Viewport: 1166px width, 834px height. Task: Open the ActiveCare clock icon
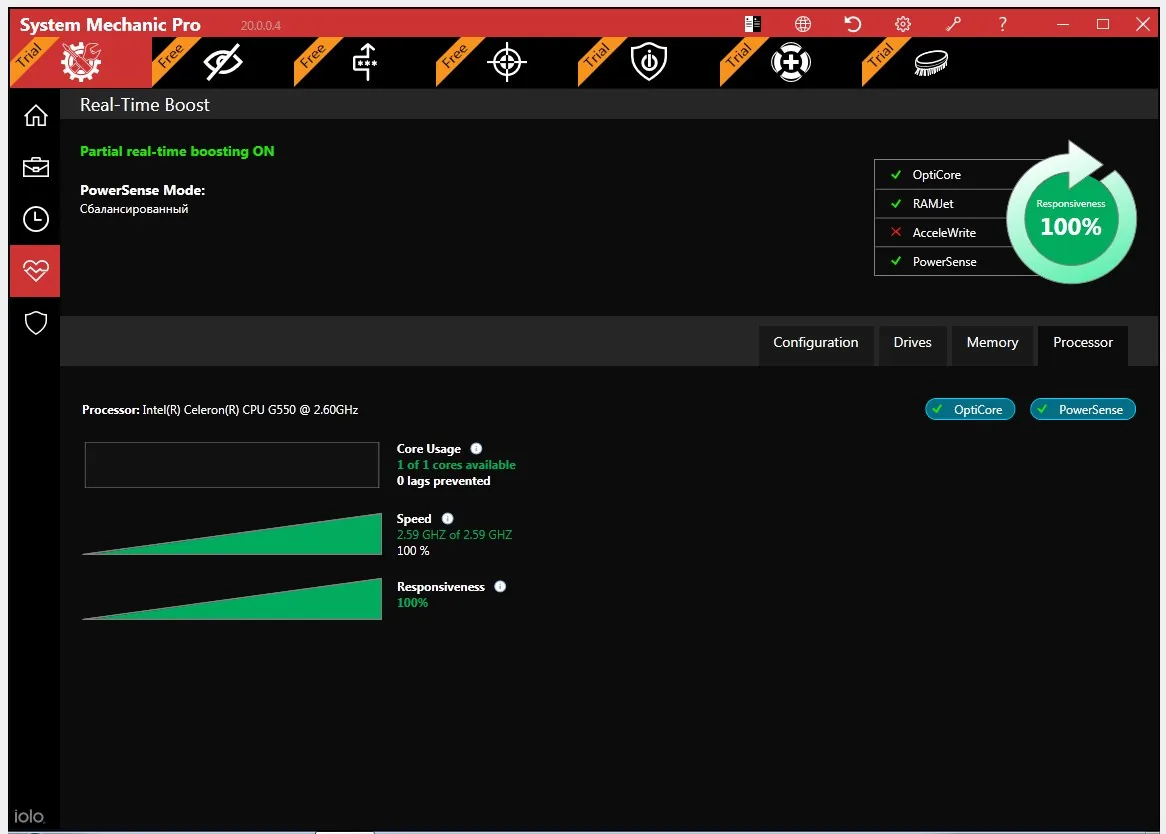35,219
